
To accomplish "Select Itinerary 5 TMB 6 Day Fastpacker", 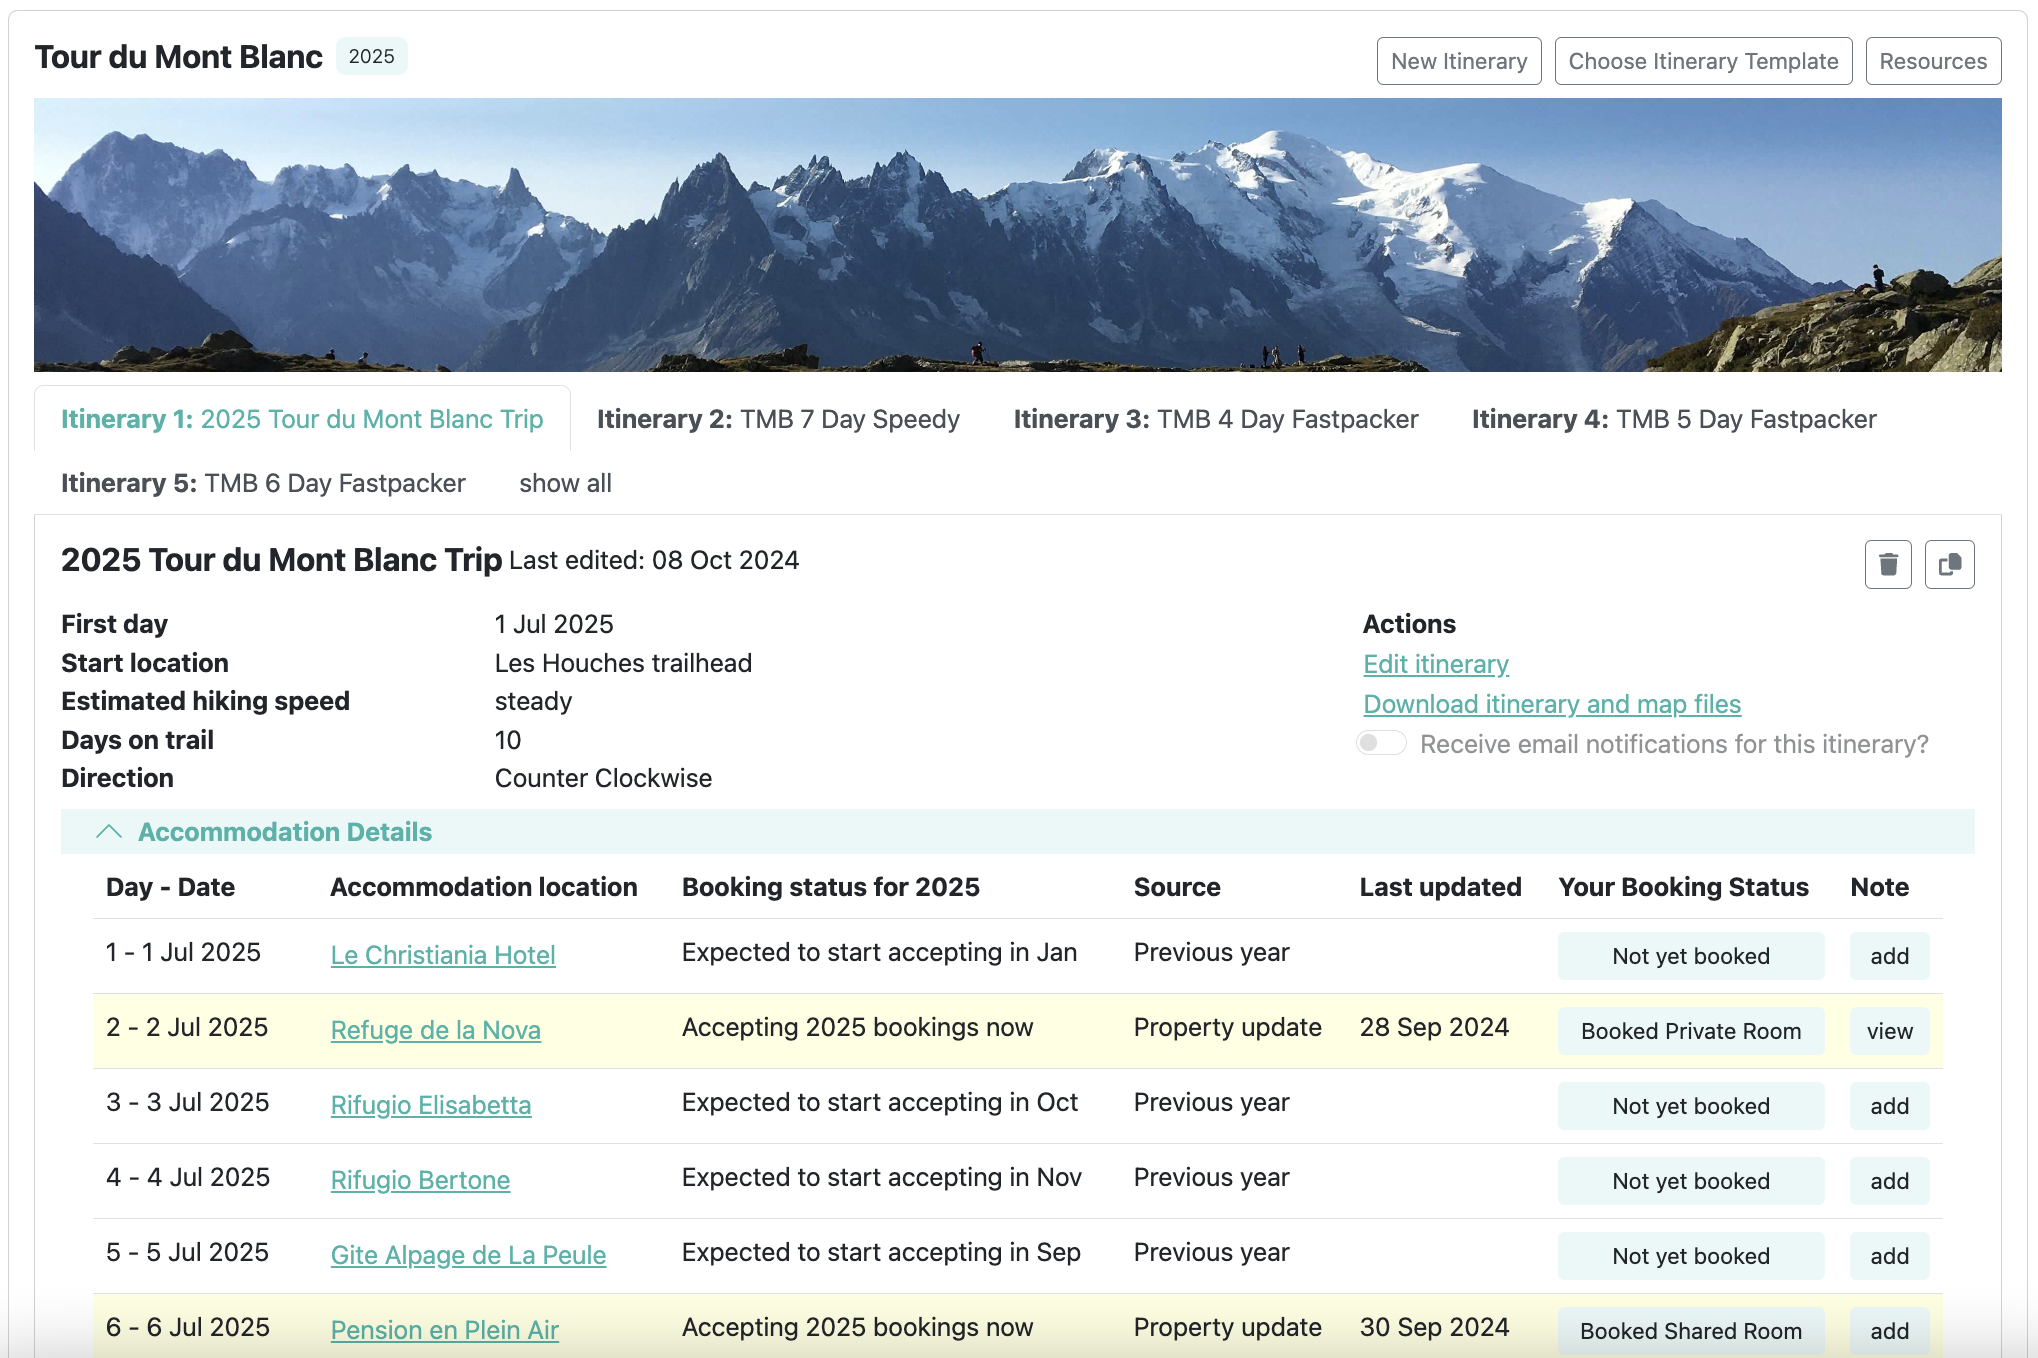I will coord(263,483).
